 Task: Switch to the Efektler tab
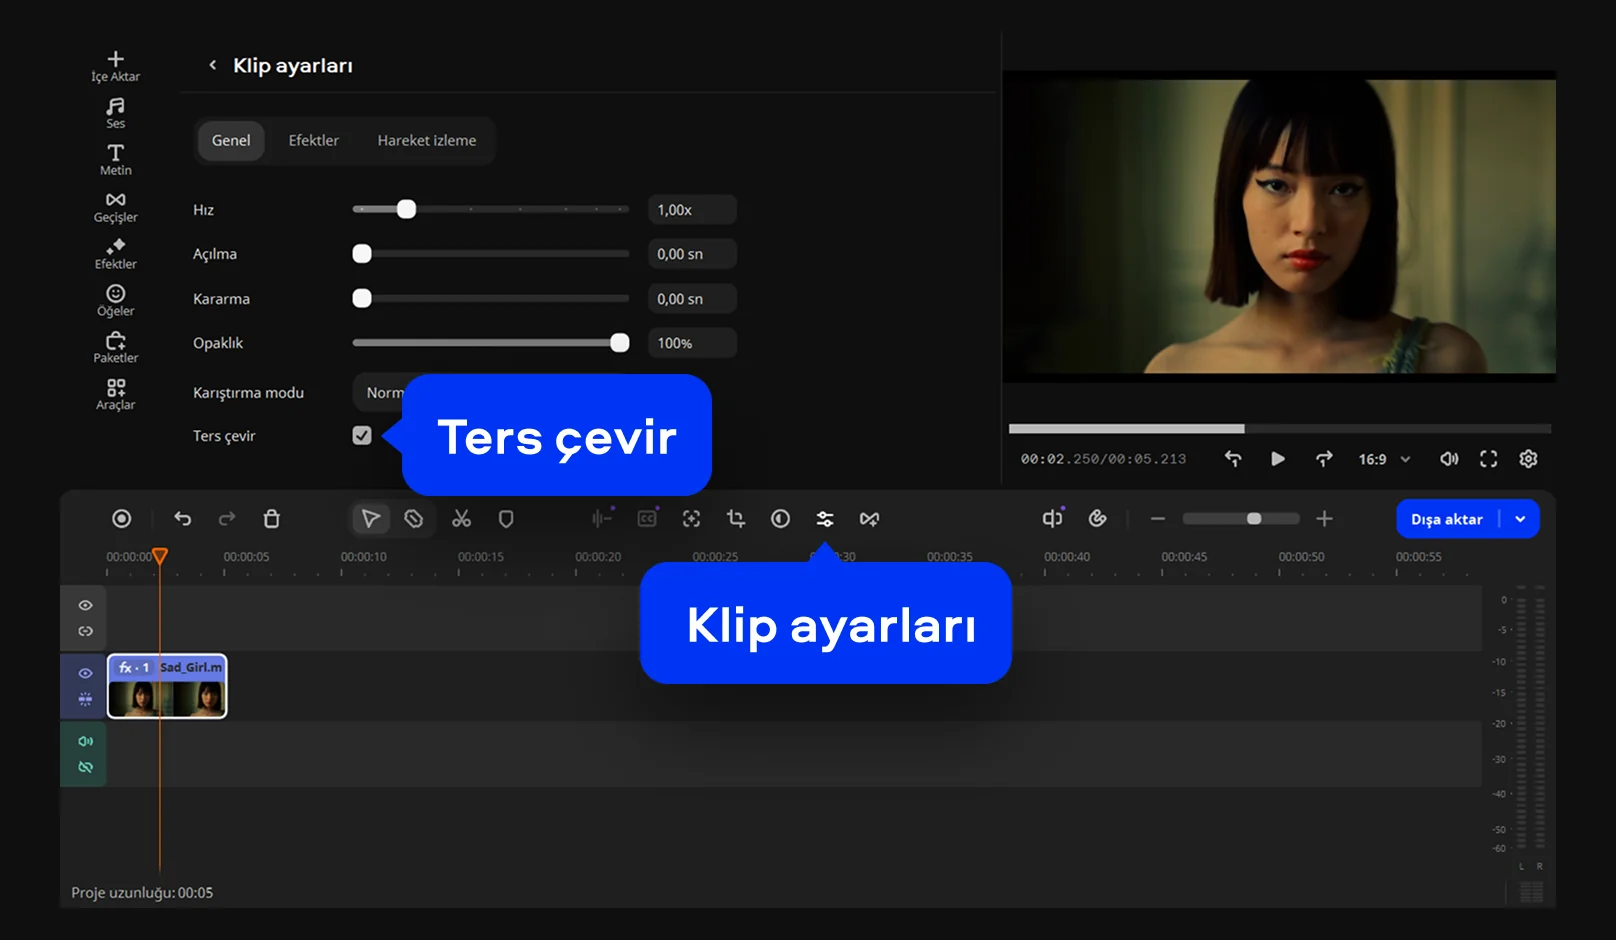(x=313, y=141)
